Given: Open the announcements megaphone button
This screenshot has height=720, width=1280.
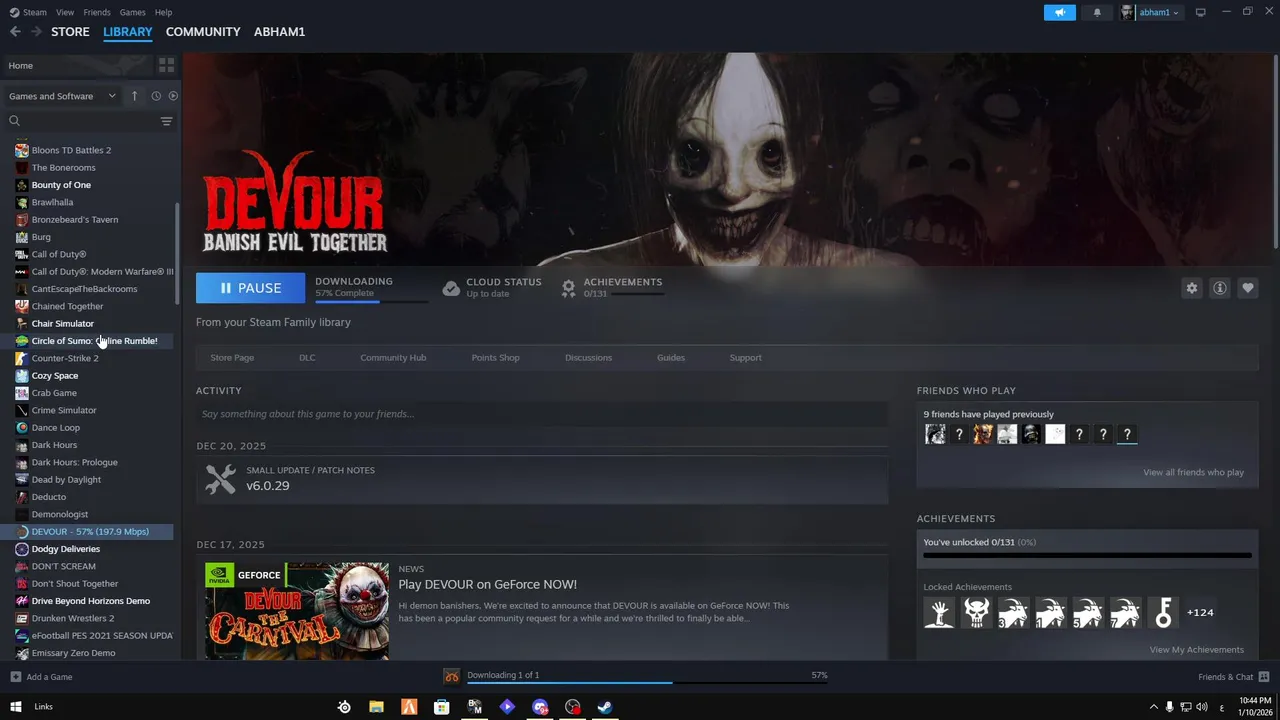Looking at the screenshot, I should pyautogui.click(x=1059, y=12).
